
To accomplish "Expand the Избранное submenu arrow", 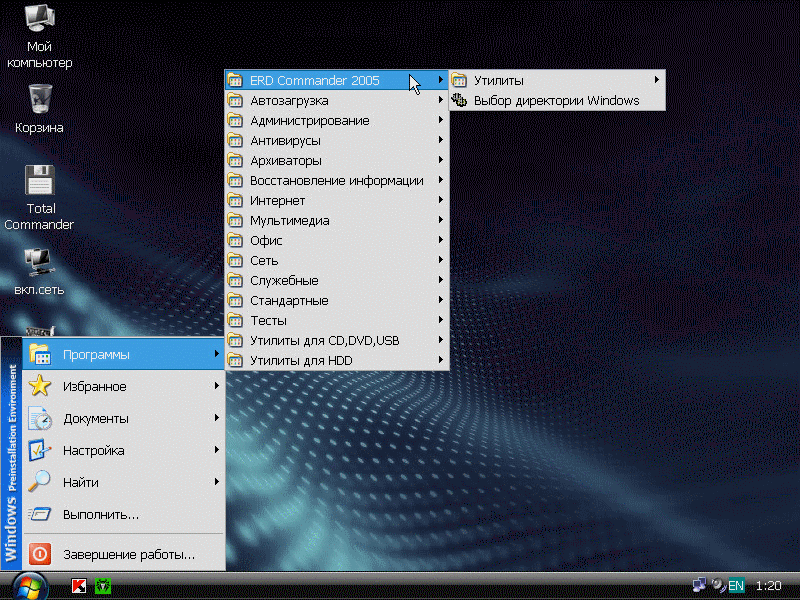I will coord(217,386).
